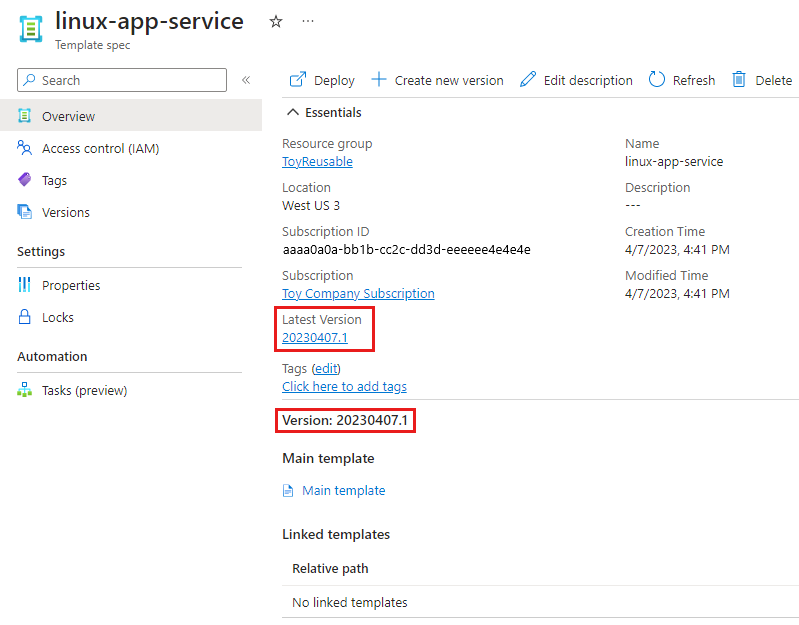The width and height of the screenshot is (799, 625).
Task: Deploy the template spec
Action: (x=322, y=80)
